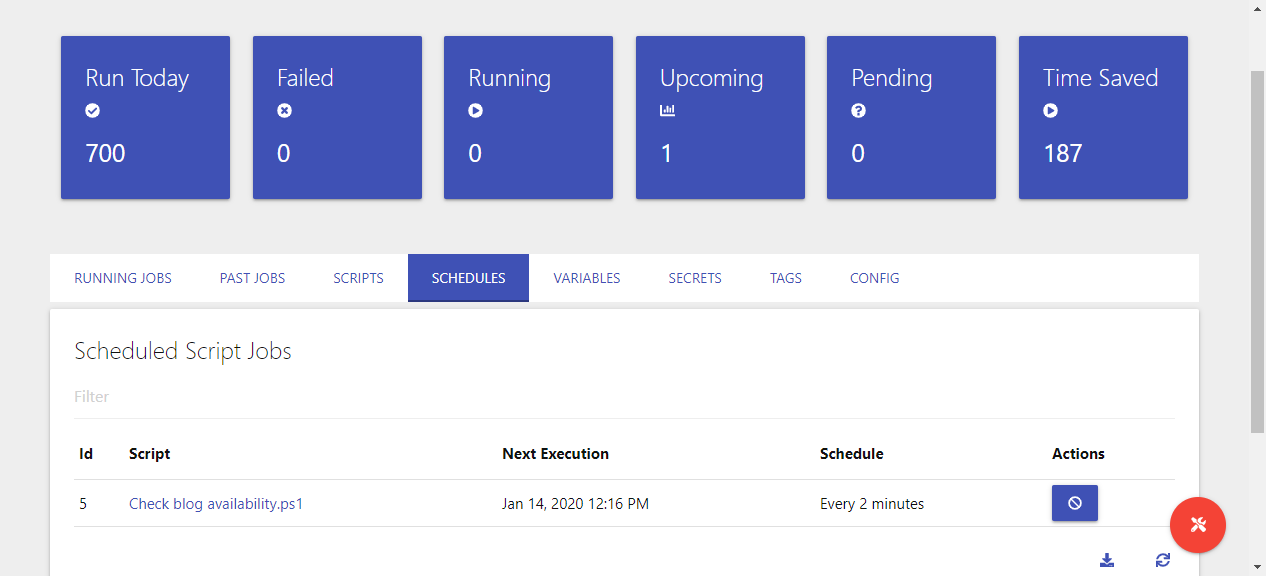Click the play icon on Running card
The image size is (1266, 576).
476,111
